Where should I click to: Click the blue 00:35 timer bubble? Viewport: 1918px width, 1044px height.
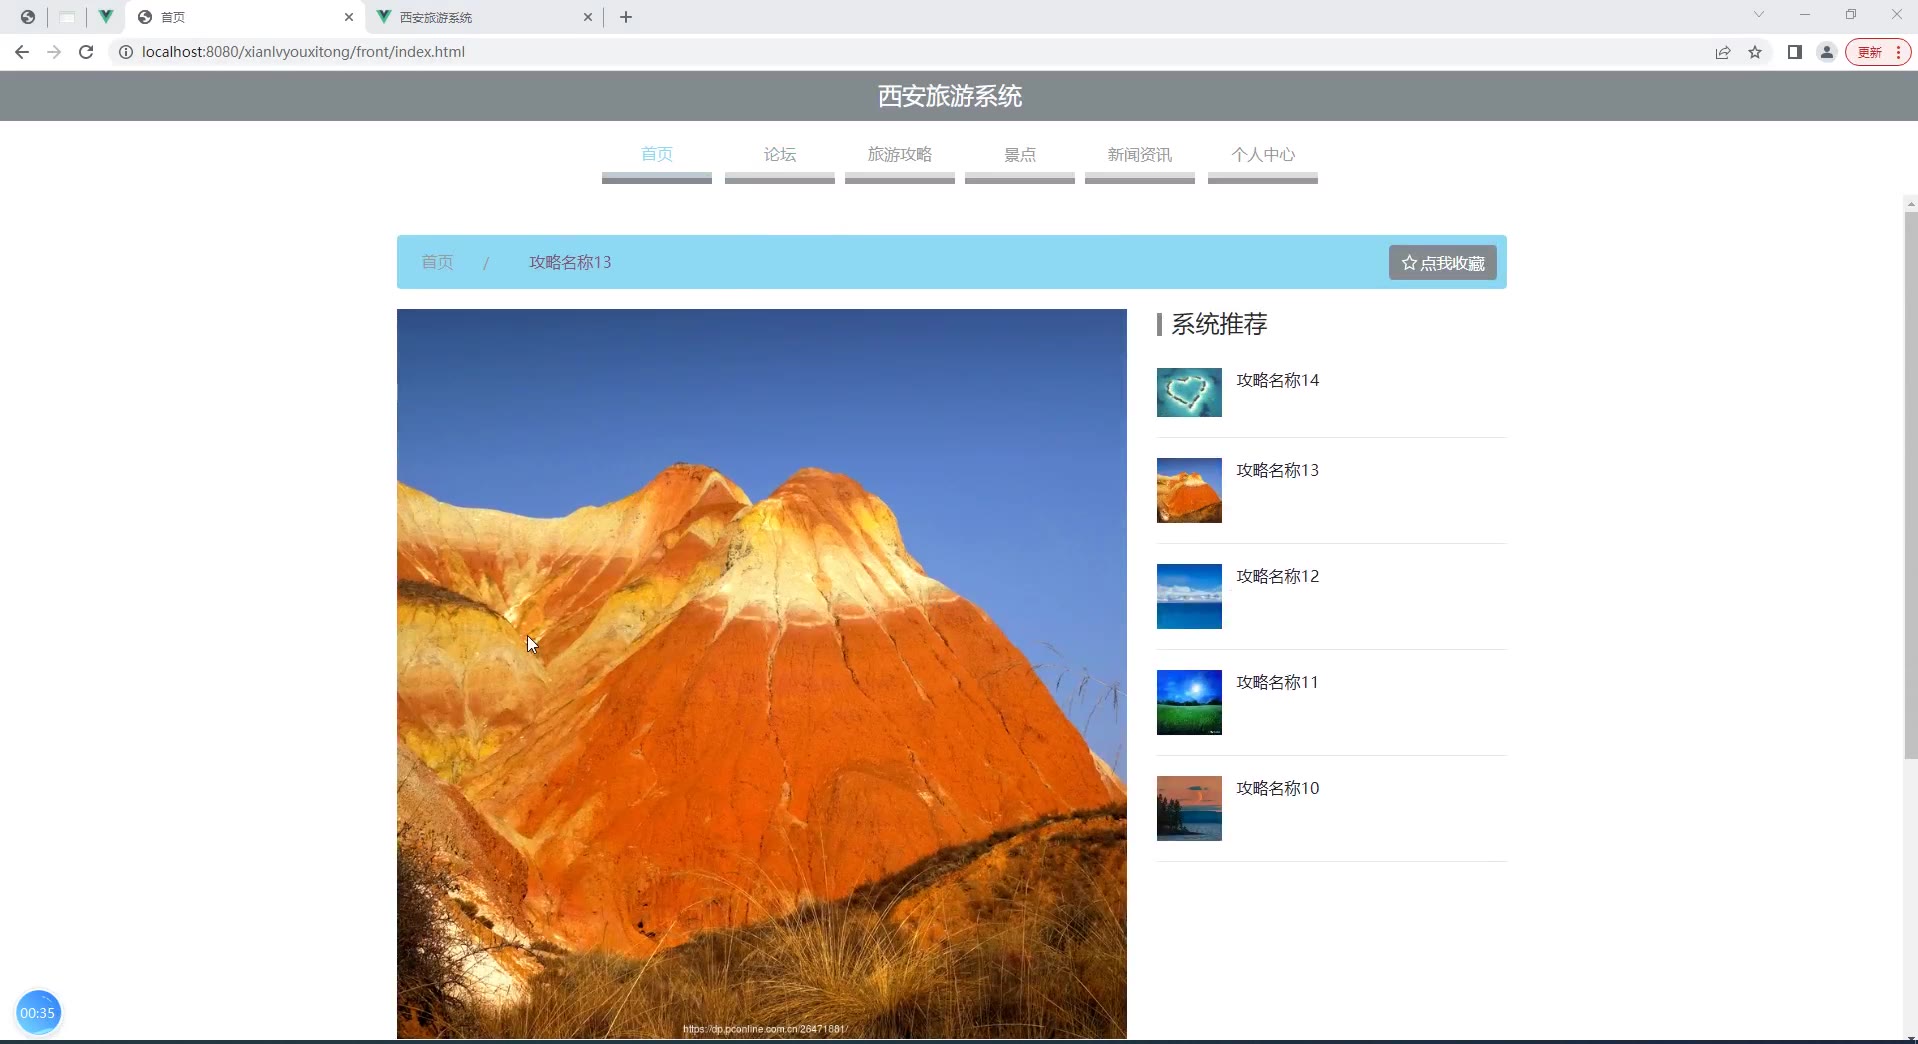(38, 1013)
